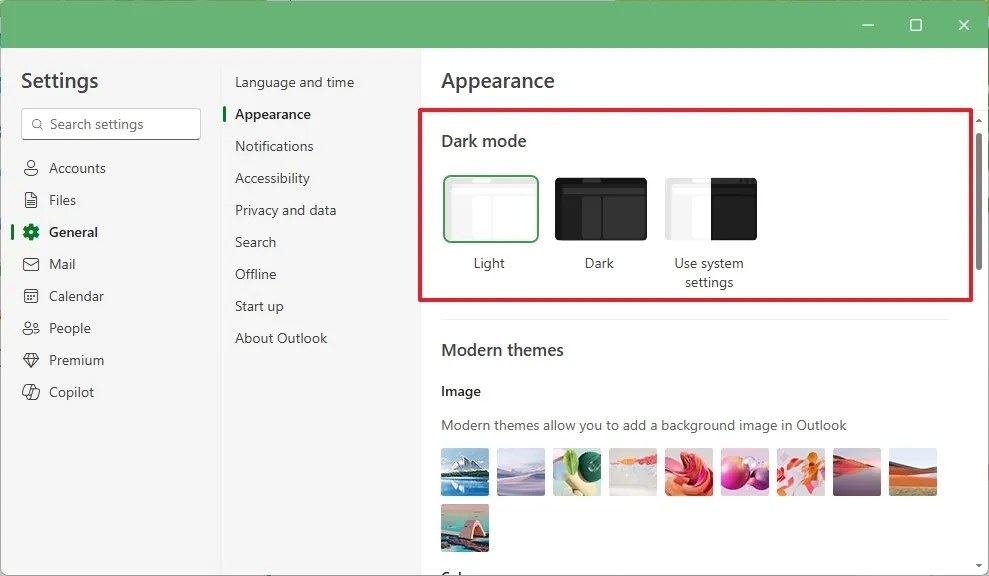Open Copilot settings in the sidebar
The width and height of the screenshot is (989, 576).
(69, 392)
